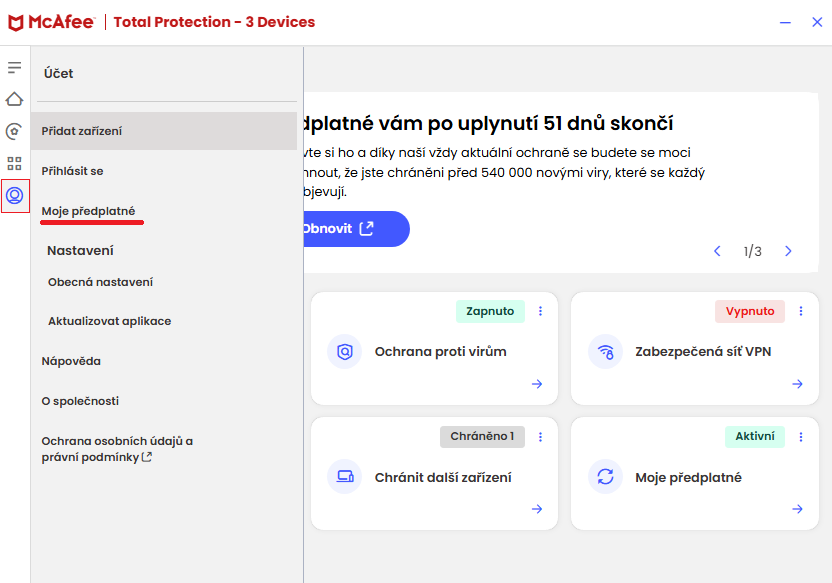
Task: Select Aktualizovat aplikace menu item
Action: coord(110,321)
